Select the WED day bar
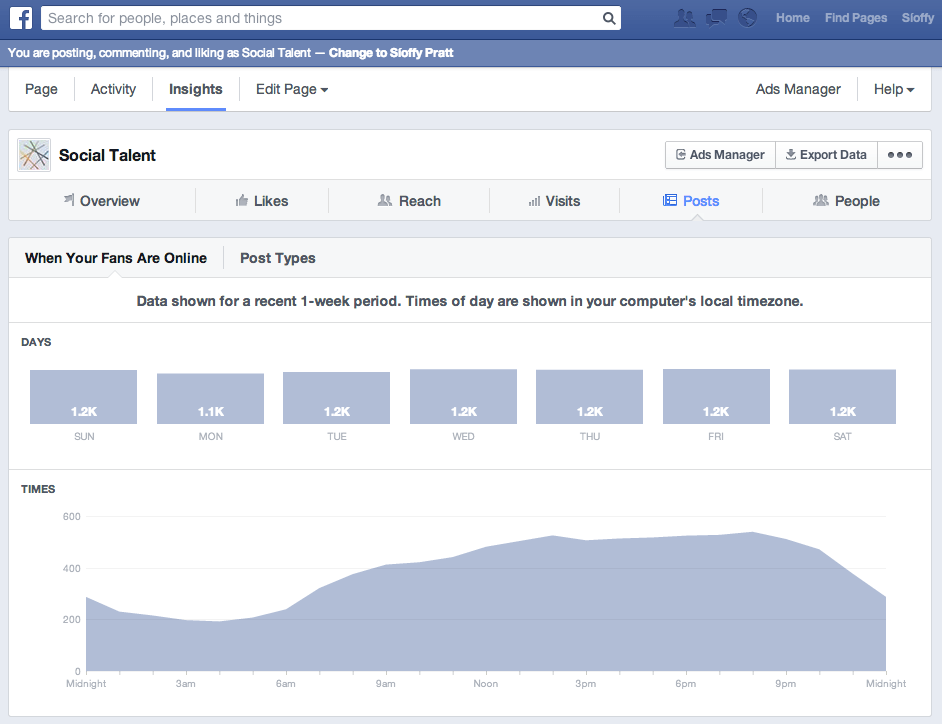The width and height of the screenshot is (942, 724). point(463,397)
